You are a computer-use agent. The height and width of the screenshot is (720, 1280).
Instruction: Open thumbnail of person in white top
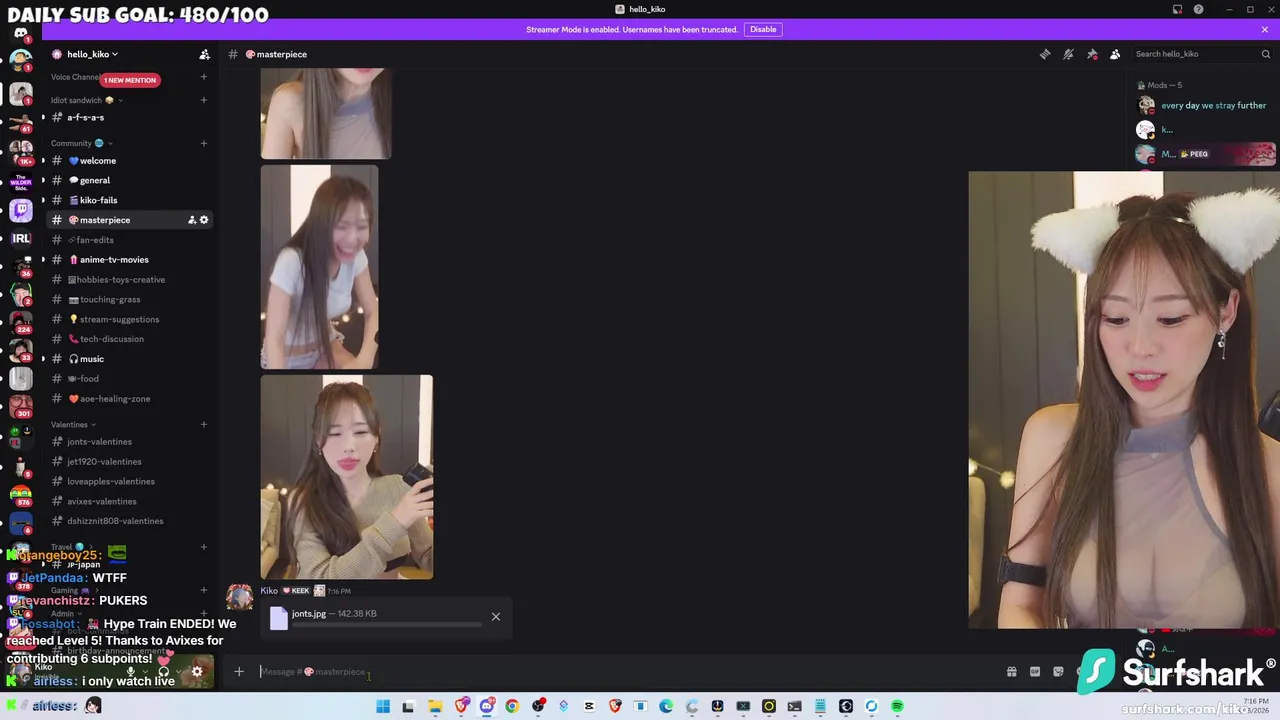320,267
